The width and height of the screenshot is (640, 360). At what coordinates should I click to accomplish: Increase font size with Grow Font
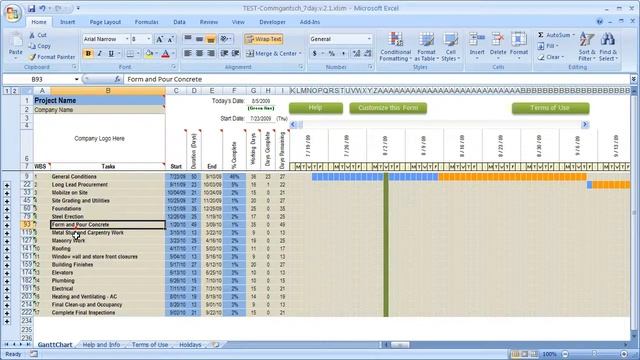tap(160, 39)
